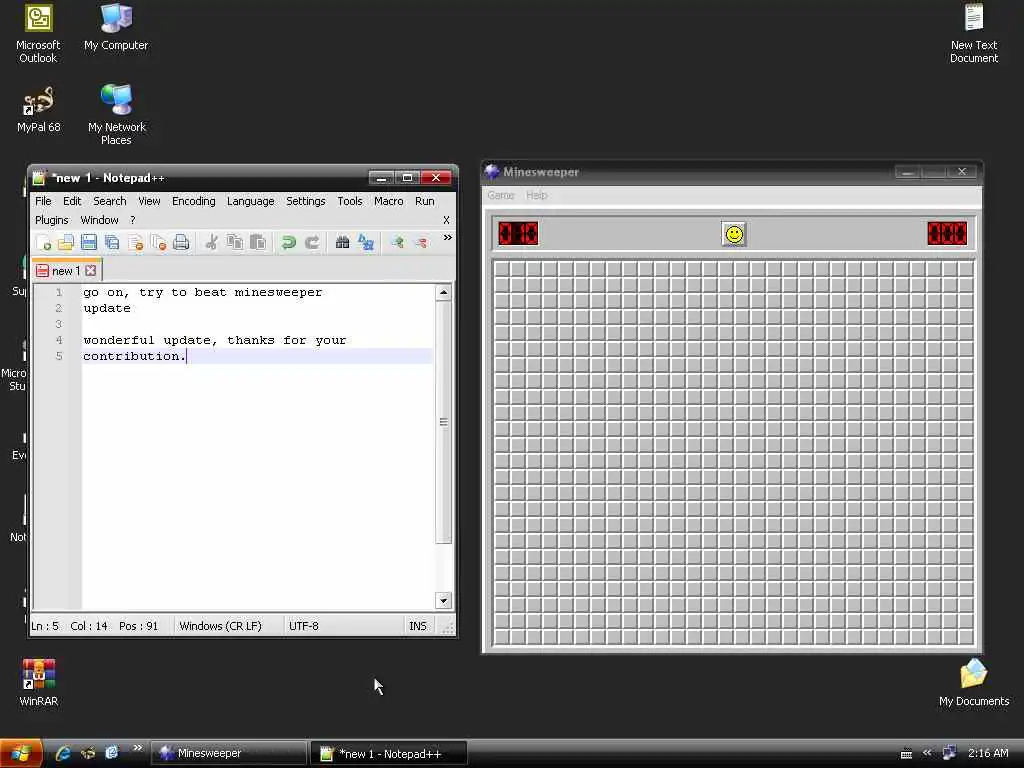This screenshot has width=1024, height=768.
Task: Open the Game menu in Minesweeper
Action: [x=501, y=195]
